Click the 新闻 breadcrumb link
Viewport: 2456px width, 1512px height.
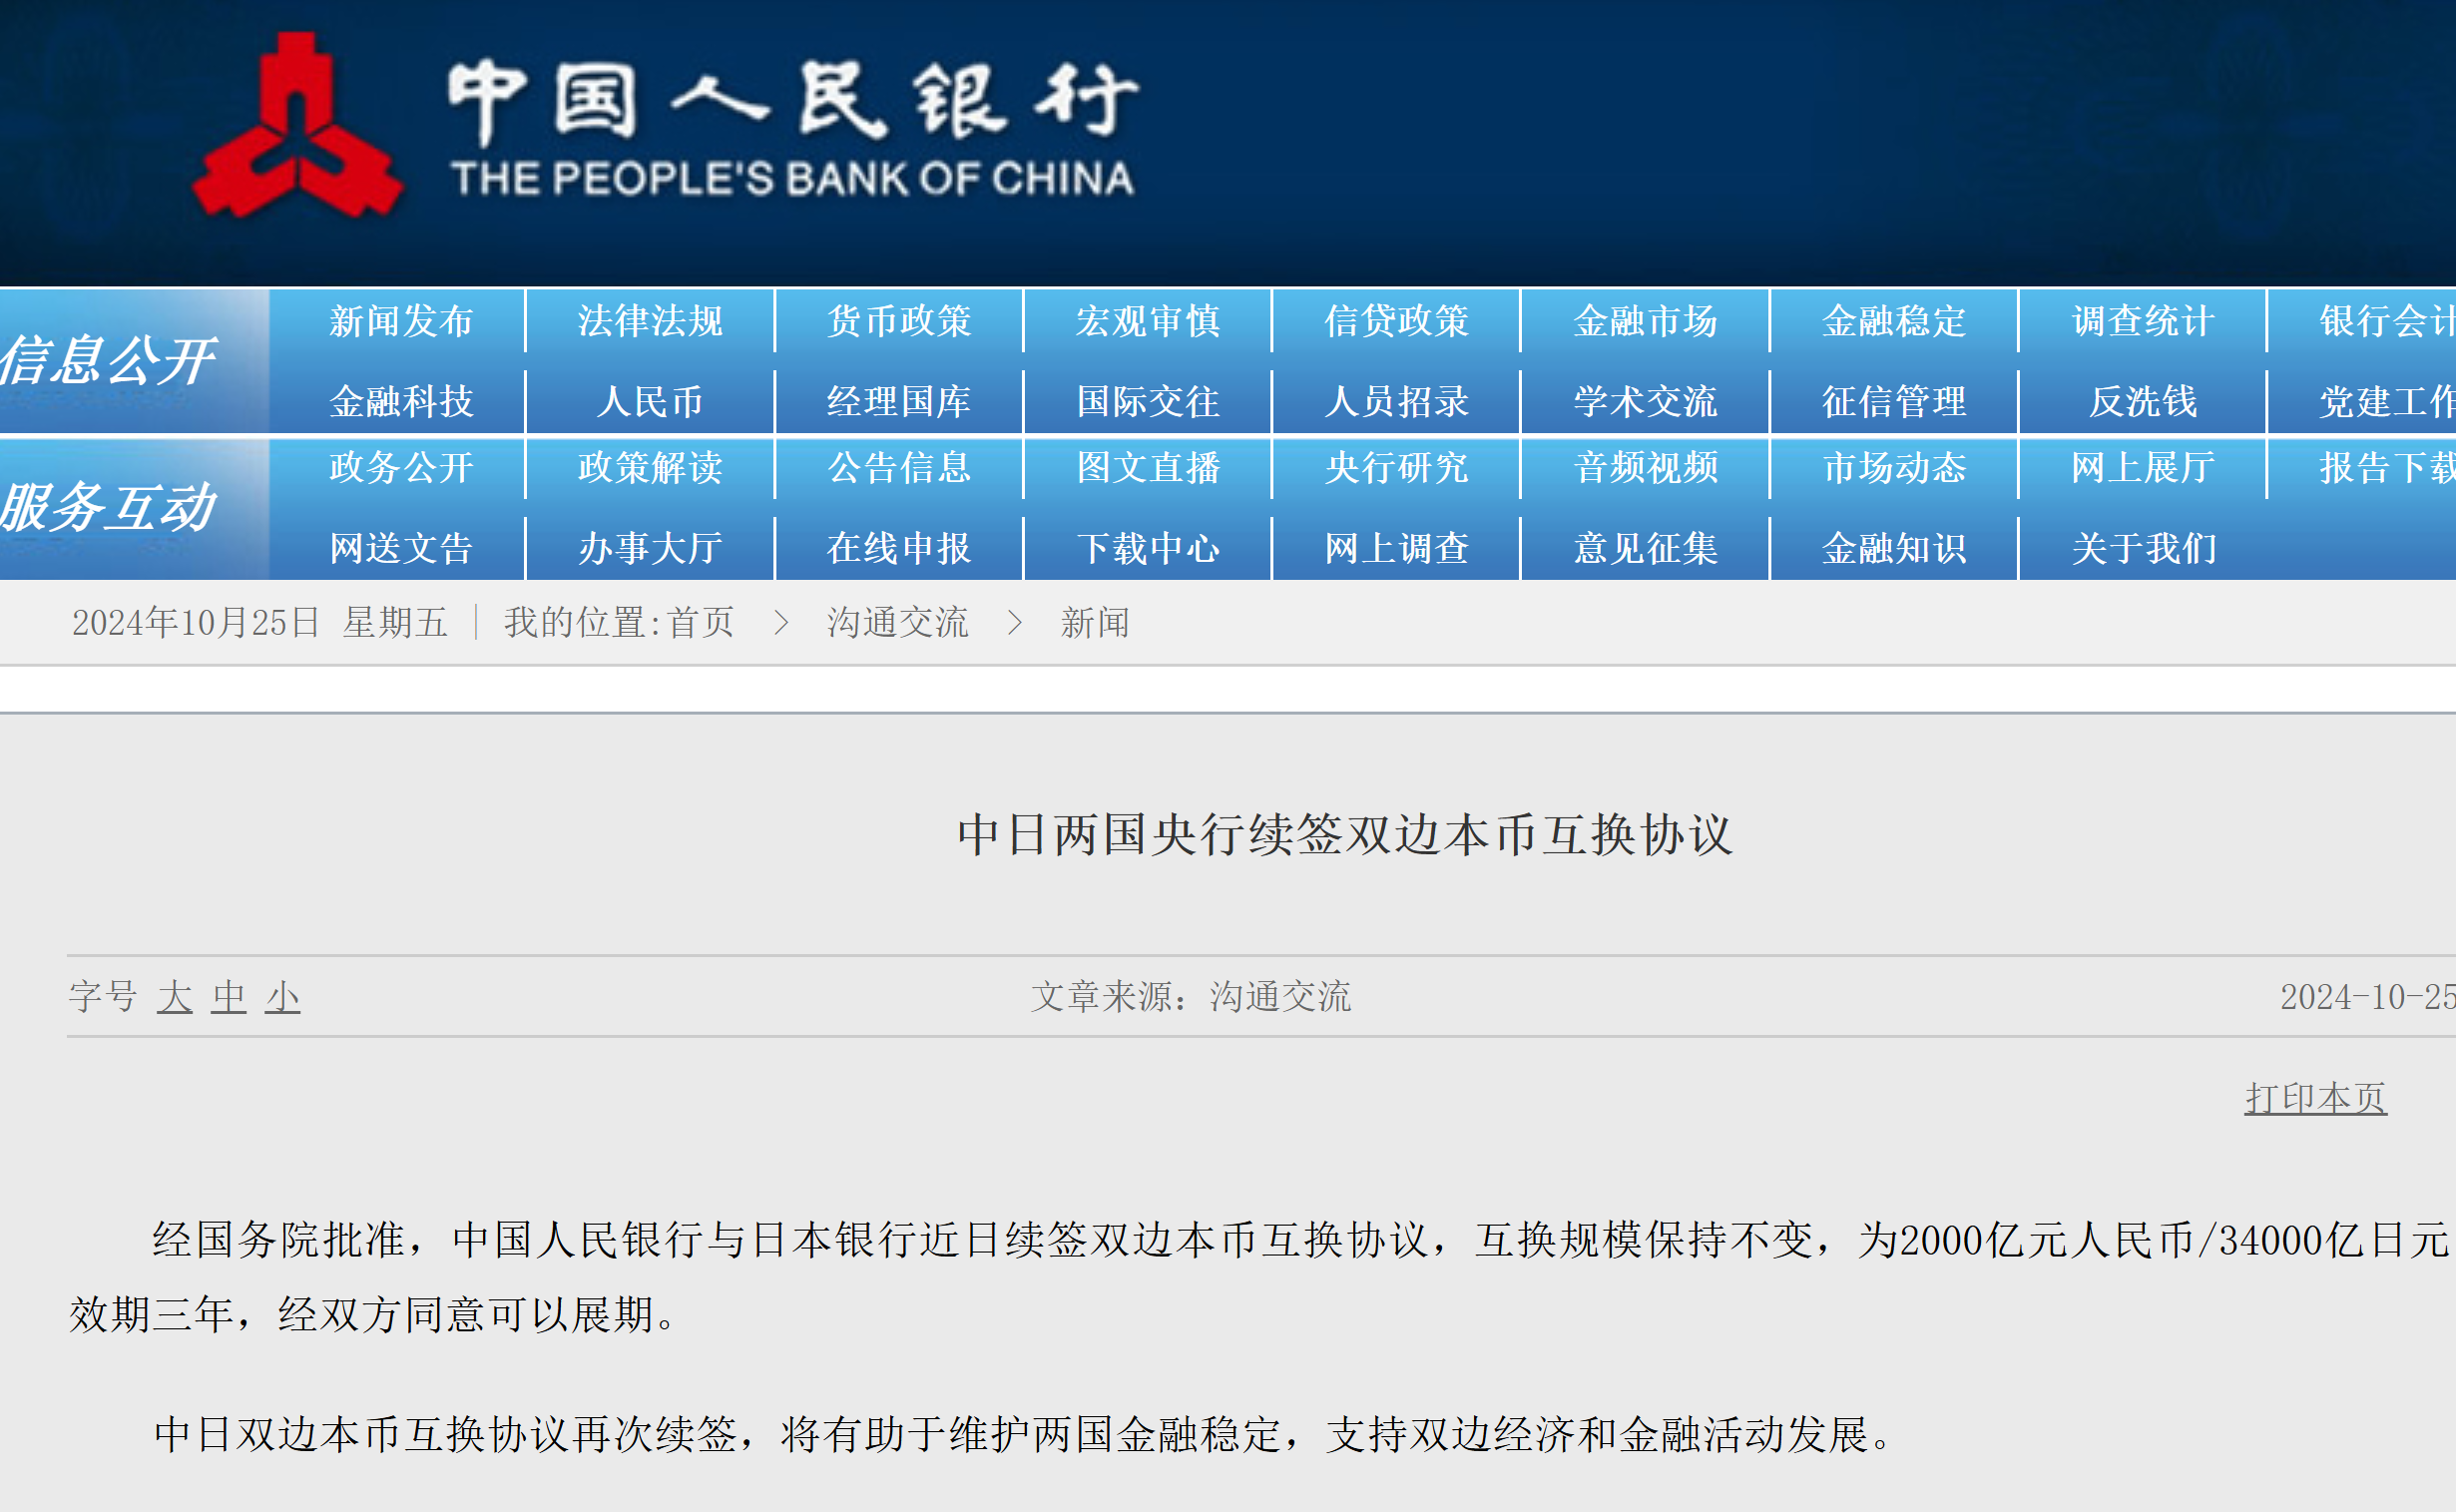[x=1095, y=622]
